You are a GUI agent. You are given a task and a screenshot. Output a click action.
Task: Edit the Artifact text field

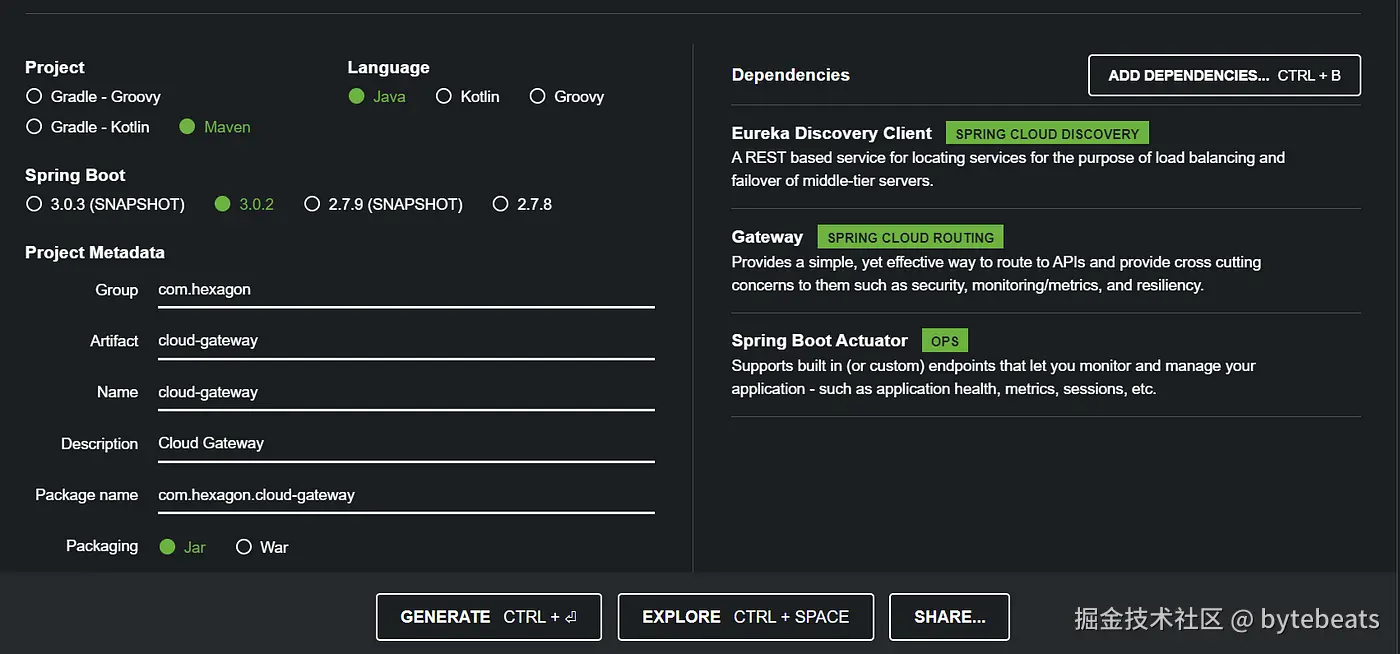405,341
